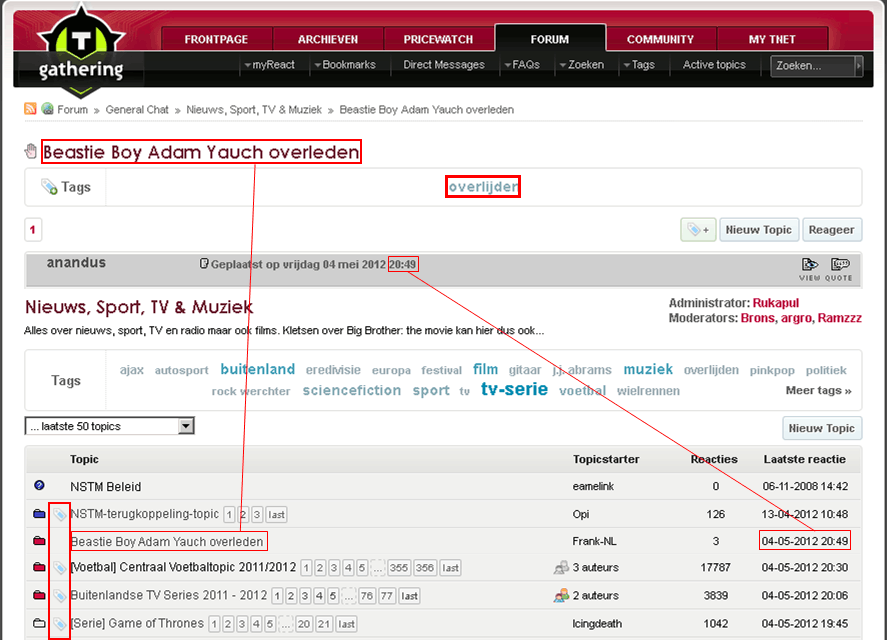Click tag icon of Centraal Voetbaltopic row
This screenshot has width=887, height=641.
[59, 567]
